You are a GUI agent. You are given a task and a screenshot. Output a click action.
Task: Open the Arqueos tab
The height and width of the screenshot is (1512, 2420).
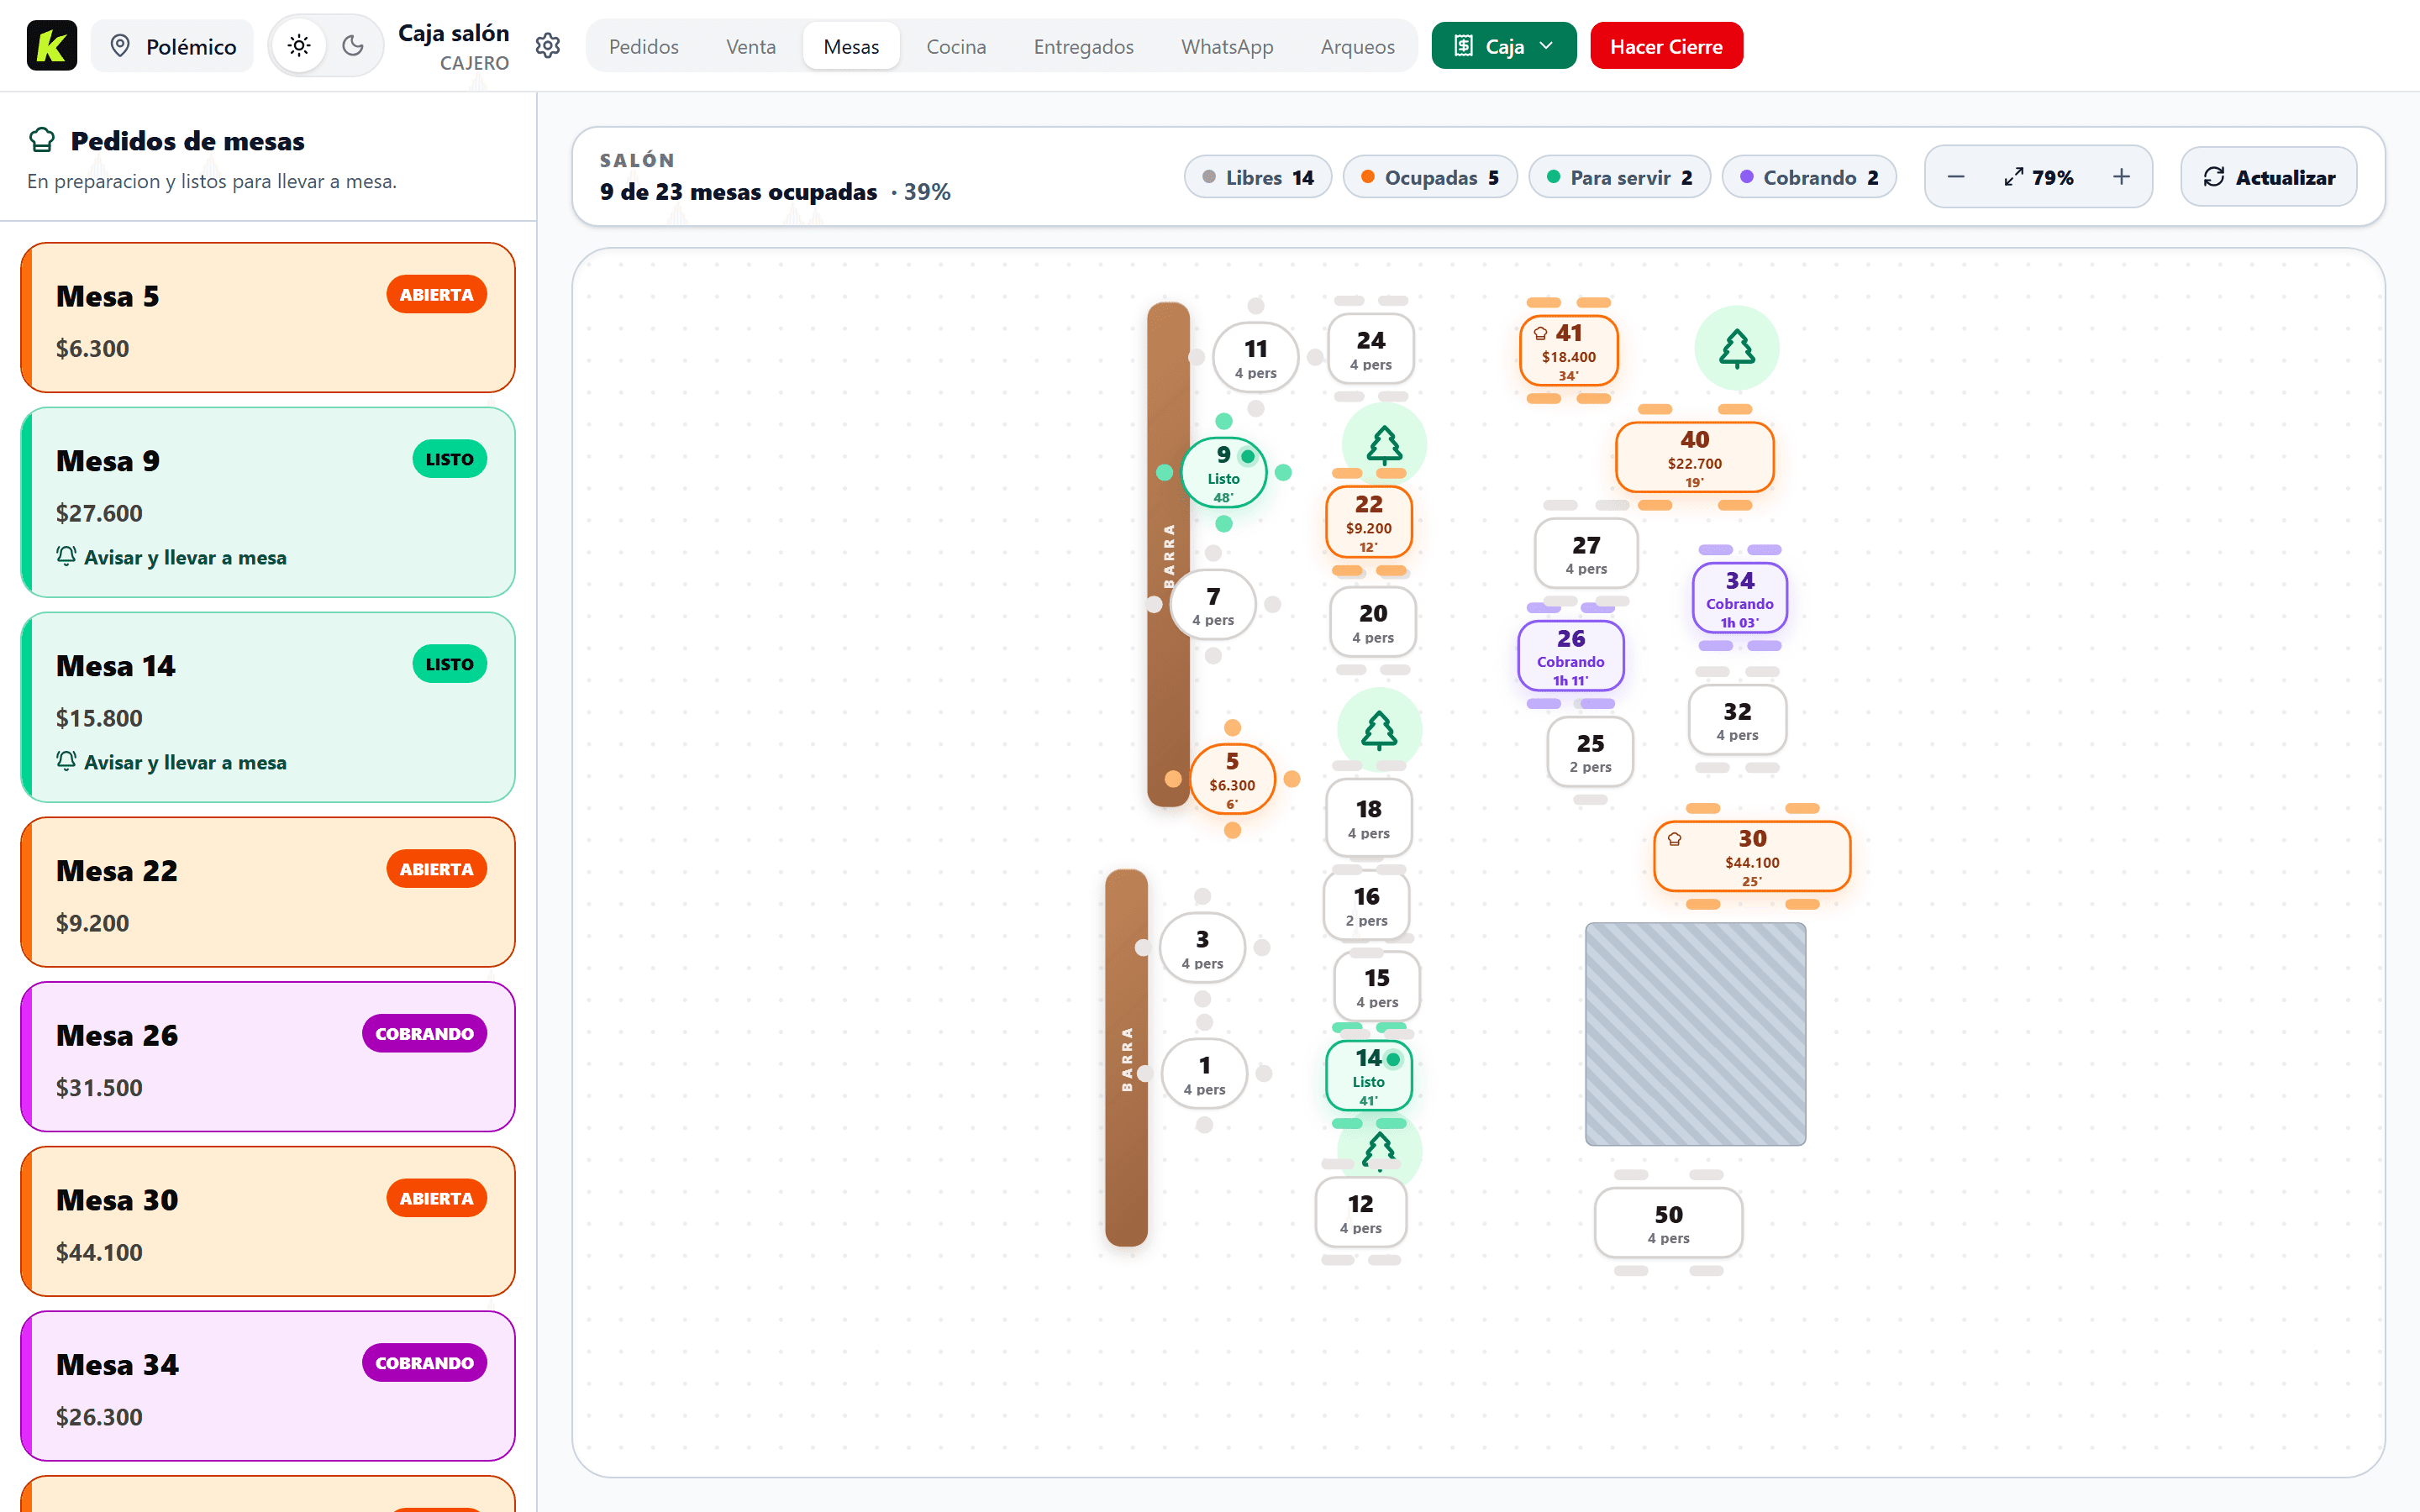1357,46
